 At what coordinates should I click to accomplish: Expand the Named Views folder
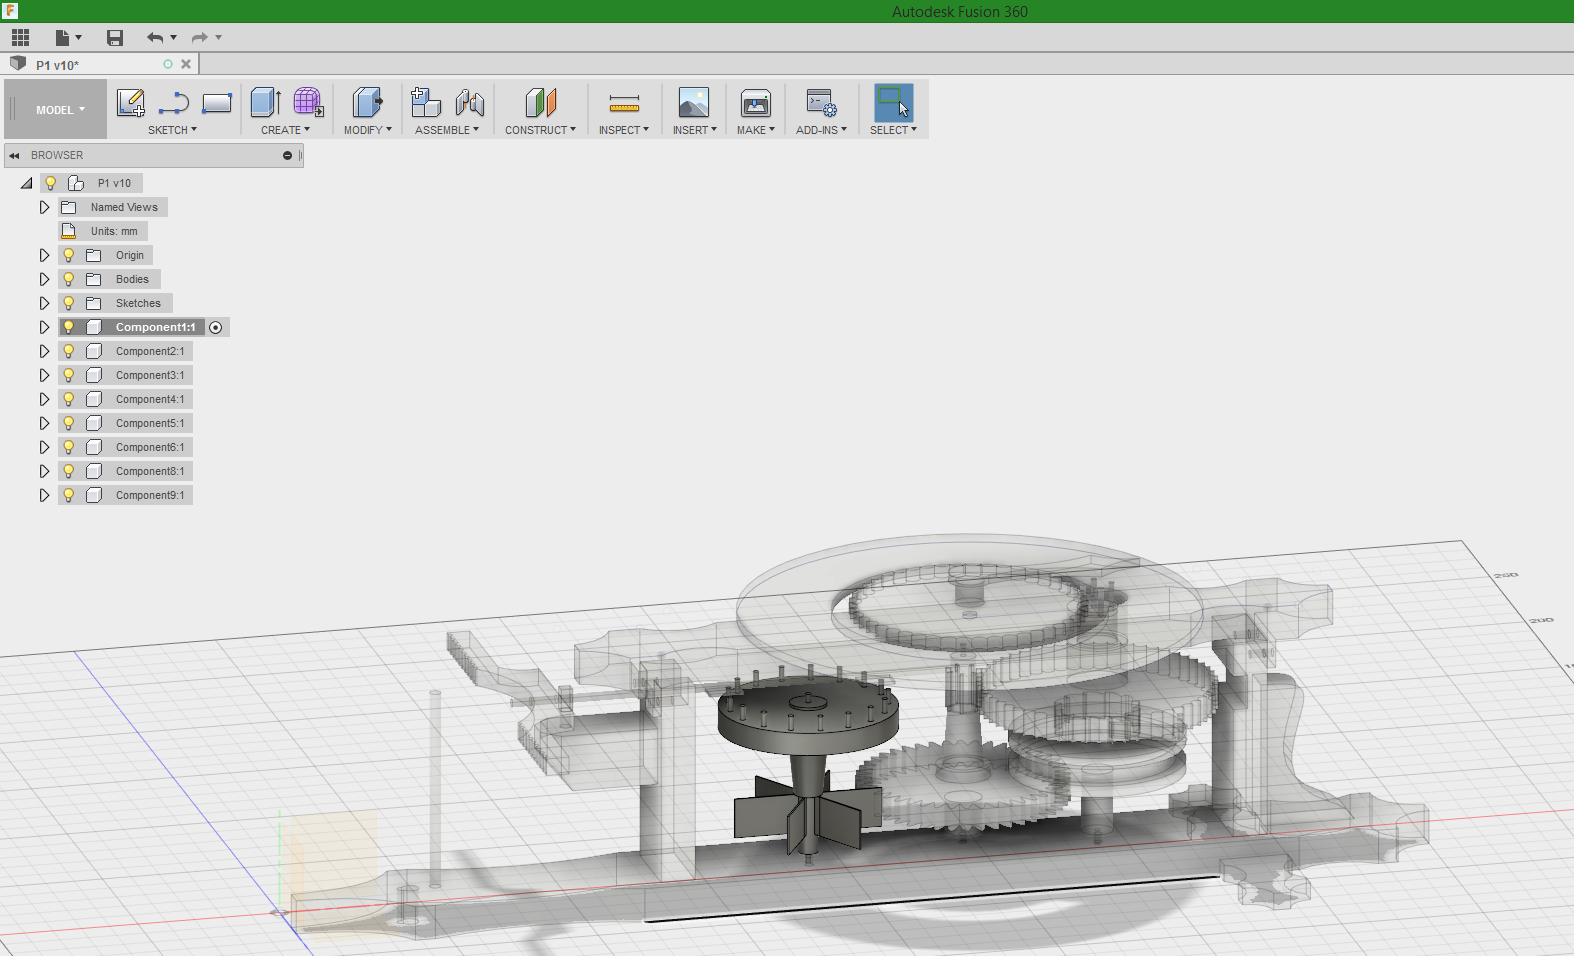[44, 207]
